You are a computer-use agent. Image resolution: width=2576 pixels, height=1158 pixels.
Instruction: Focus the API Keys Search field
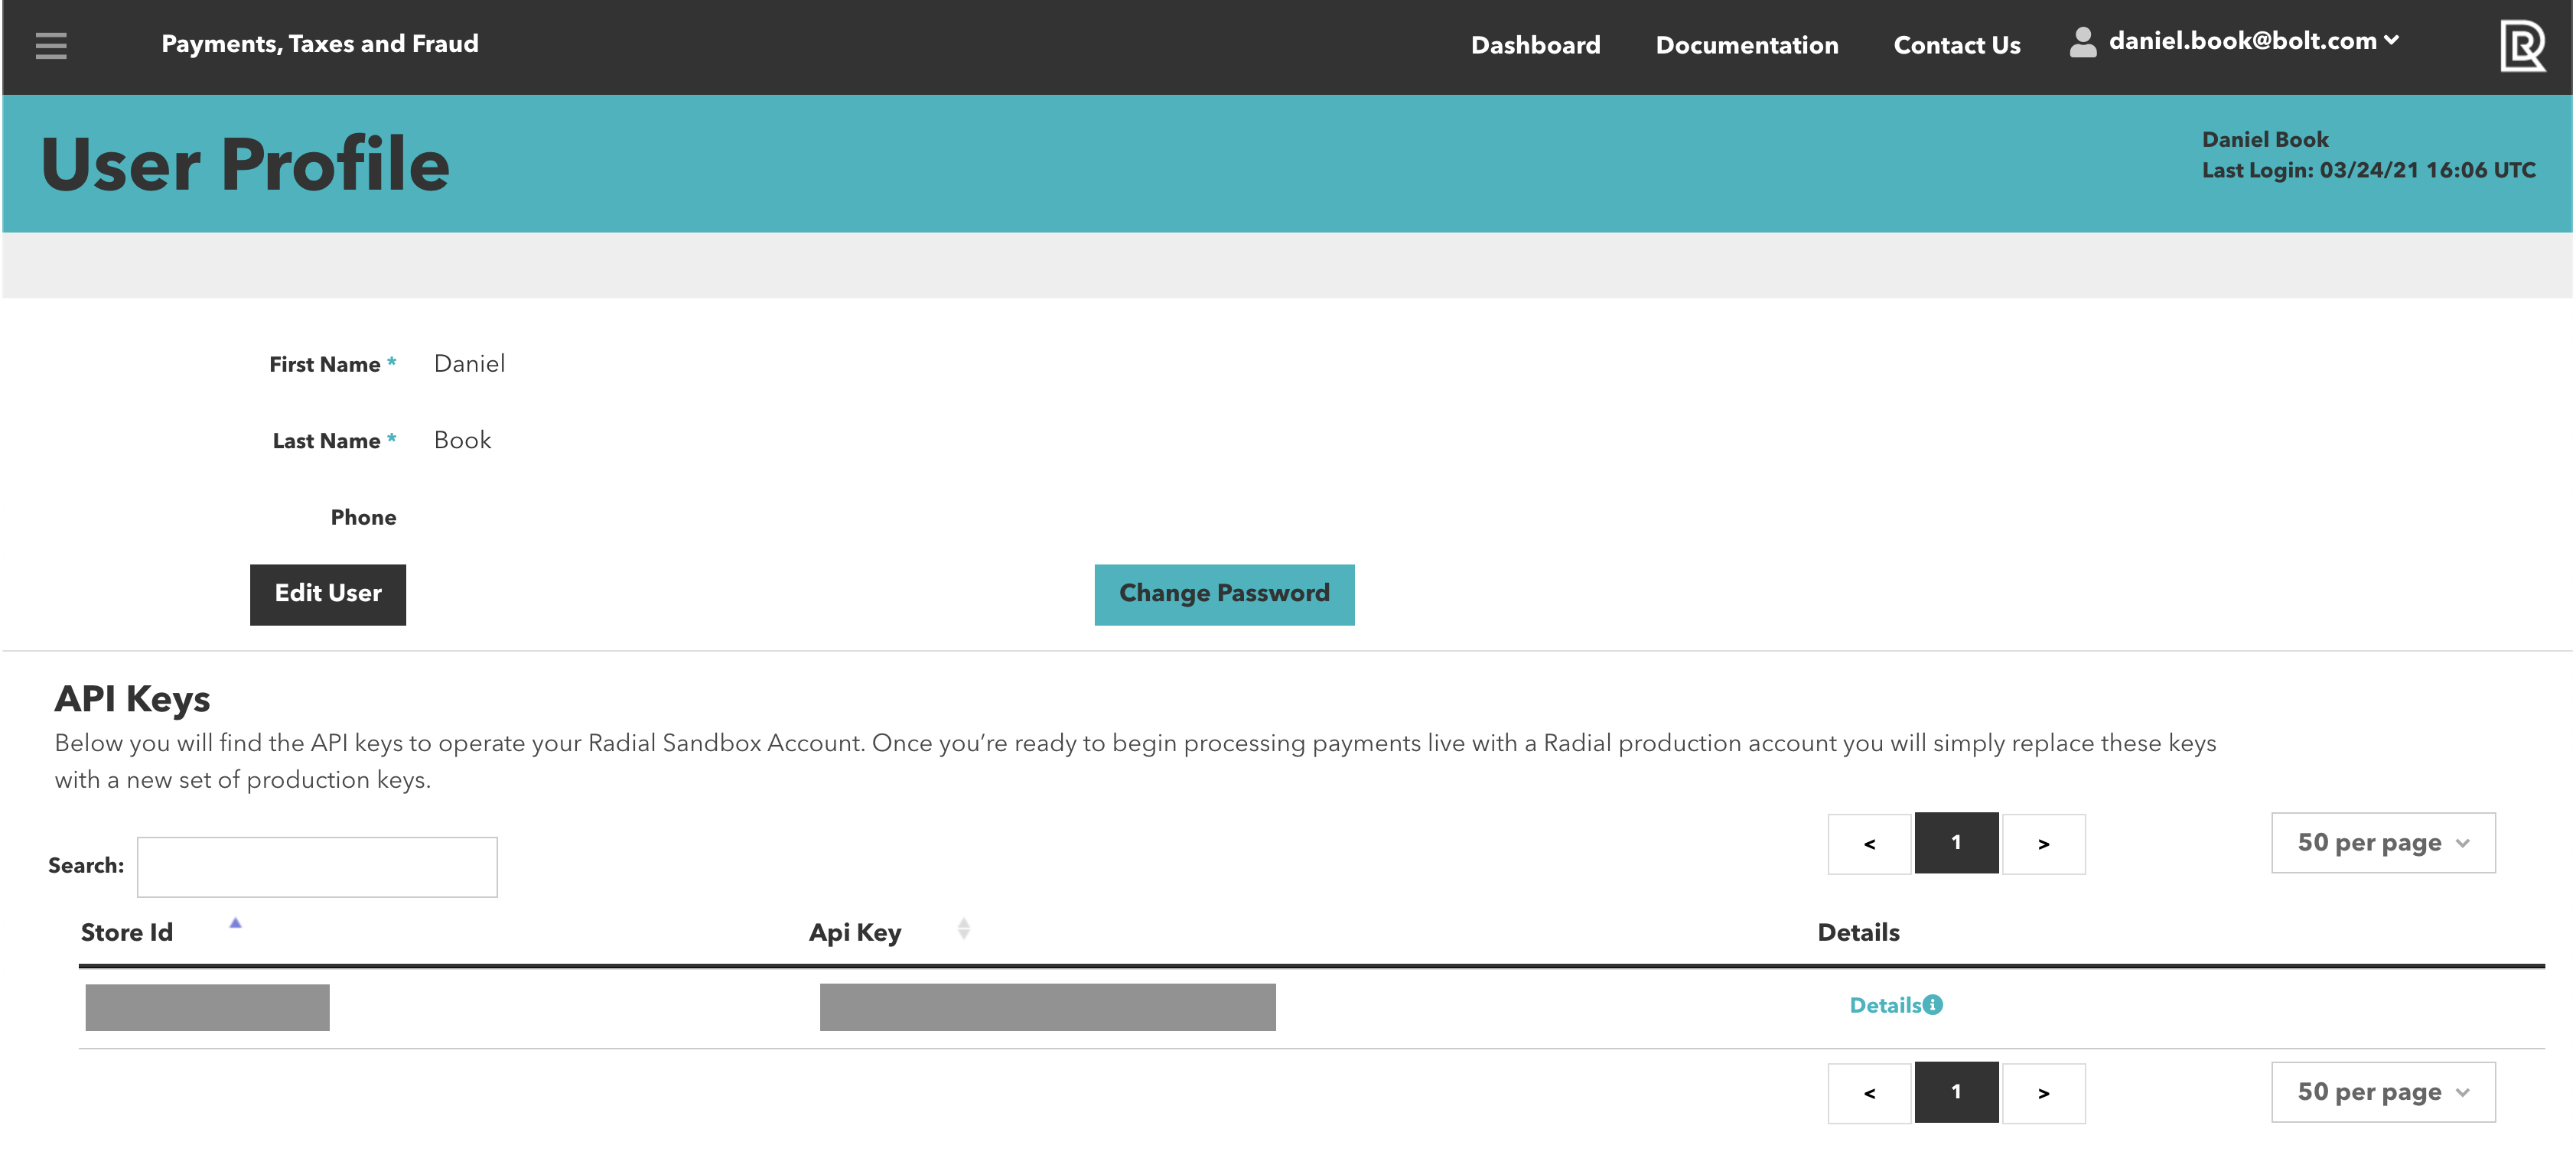click(317, 867)
